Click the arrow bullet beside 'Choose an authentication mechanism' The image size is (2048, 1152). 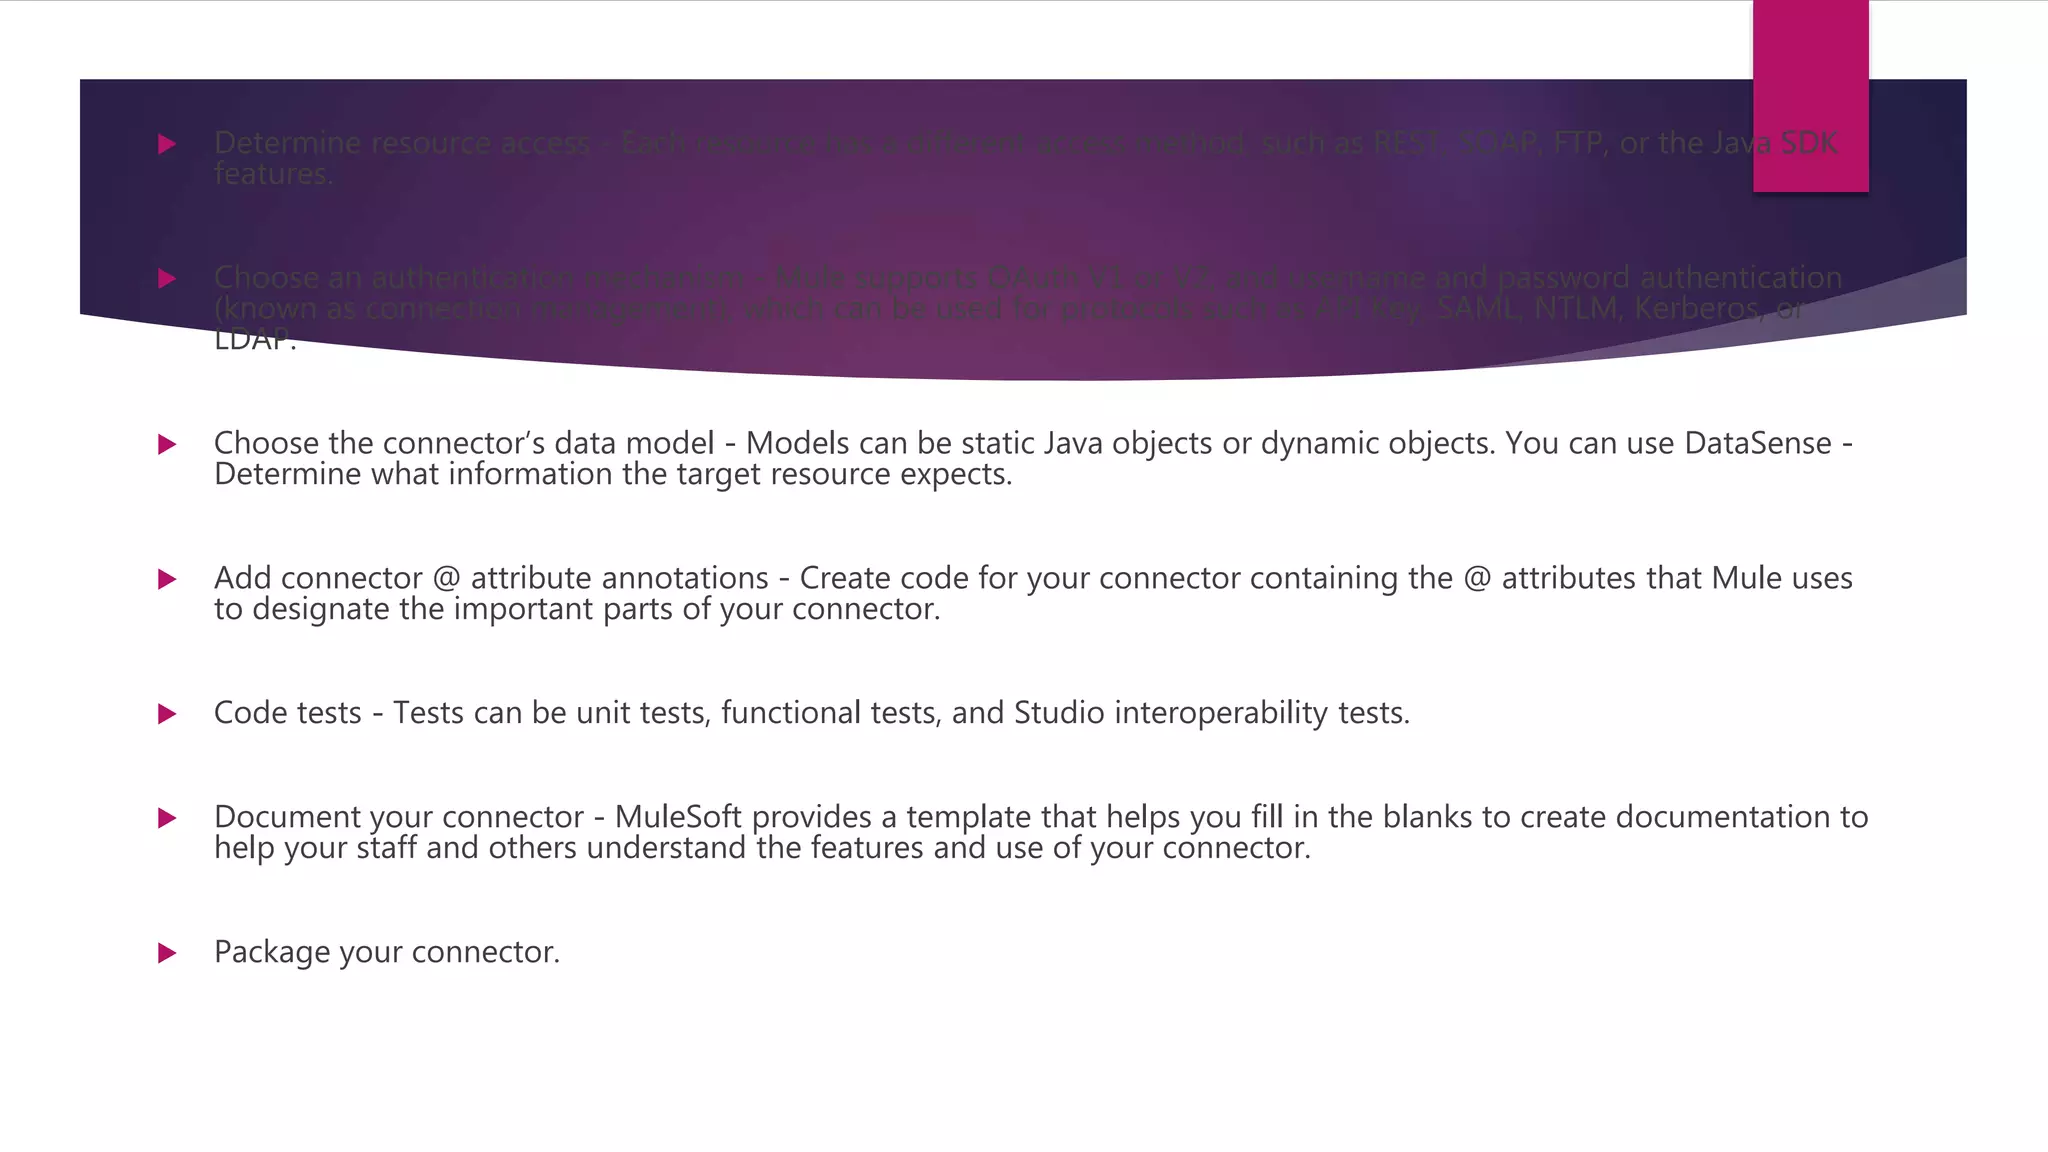[167, 279]
